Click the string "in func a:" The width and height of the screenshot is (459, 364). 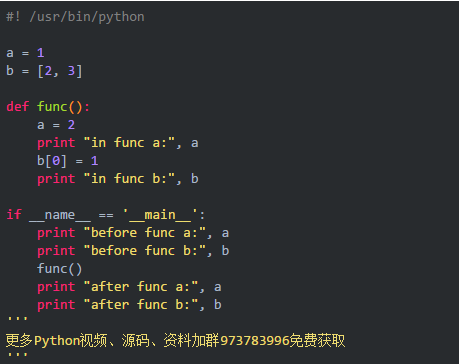(x=129, y=143)
